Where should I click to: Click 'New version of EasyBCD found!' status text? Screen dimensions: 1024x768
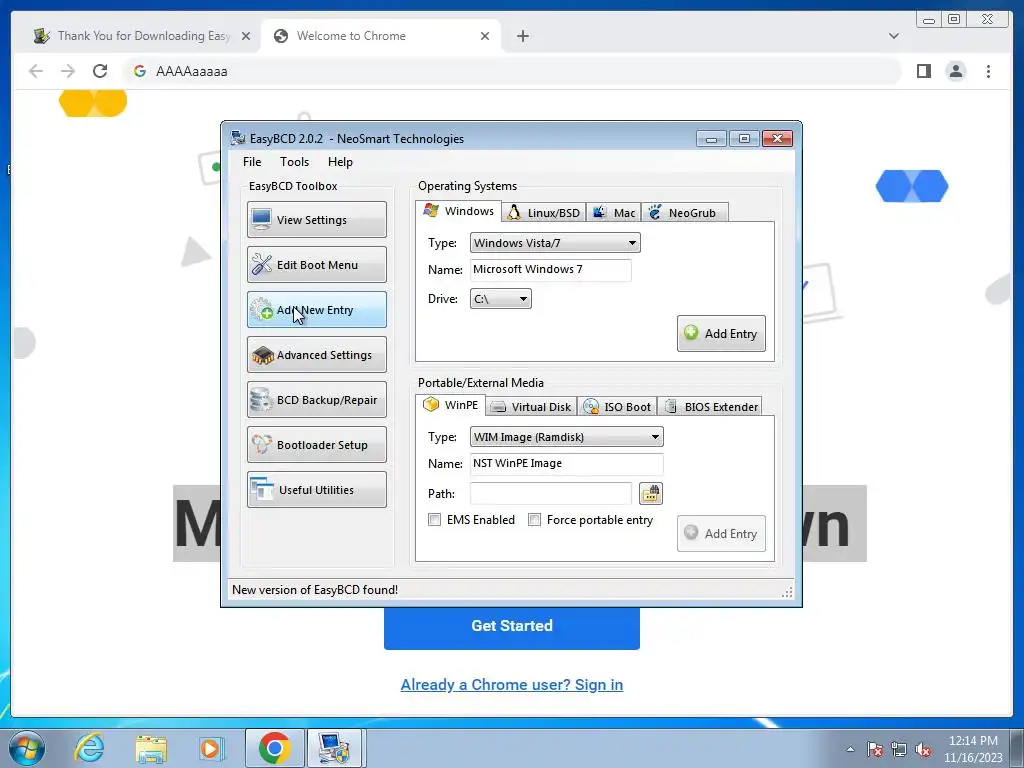click(315, 590)
